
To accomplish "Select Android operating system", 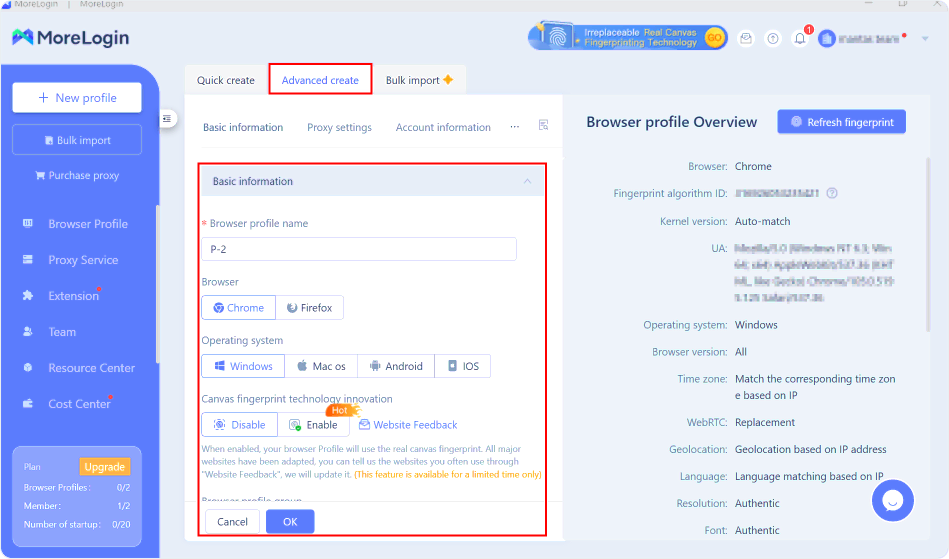I will [396, 366].
